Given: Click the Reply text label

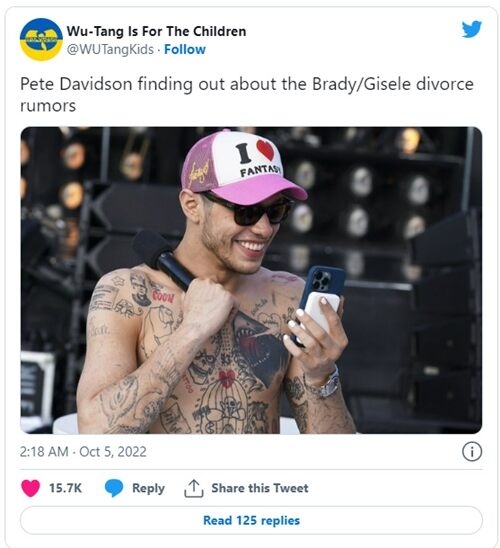Looking at the screenshot, I should point(148,488).
